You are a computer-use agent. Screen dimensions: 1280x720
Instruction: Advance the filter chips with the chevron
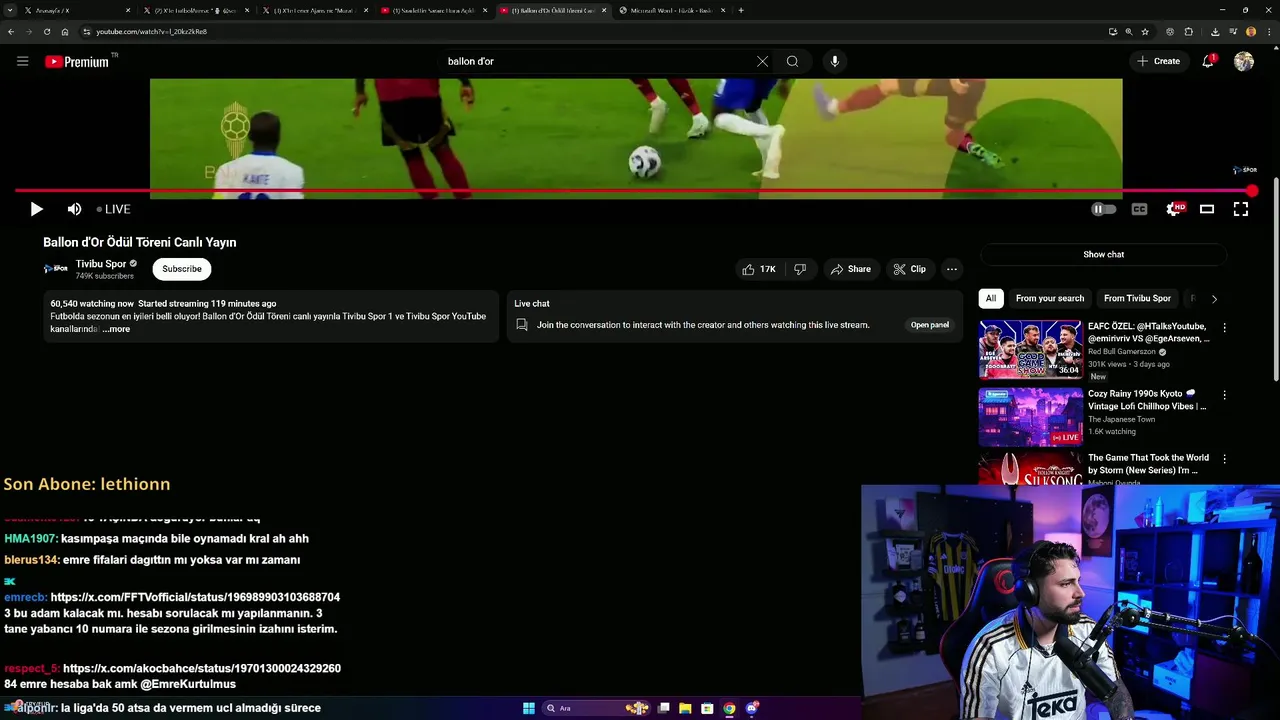(x=1214, y=298)
